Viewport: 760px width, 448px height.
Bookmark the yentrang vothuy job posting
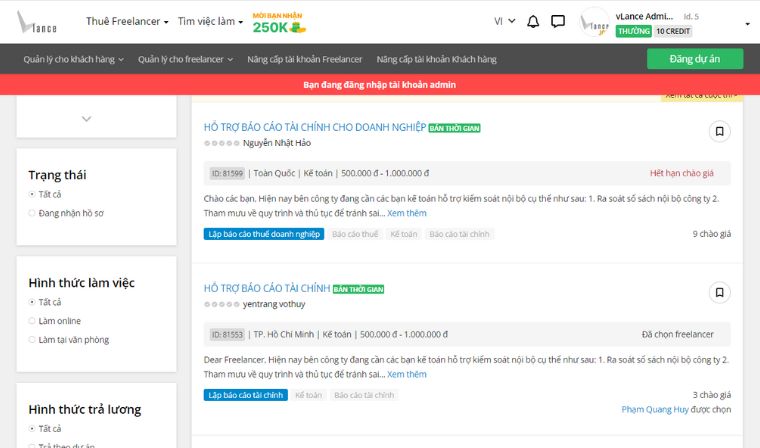click(719, 292)
